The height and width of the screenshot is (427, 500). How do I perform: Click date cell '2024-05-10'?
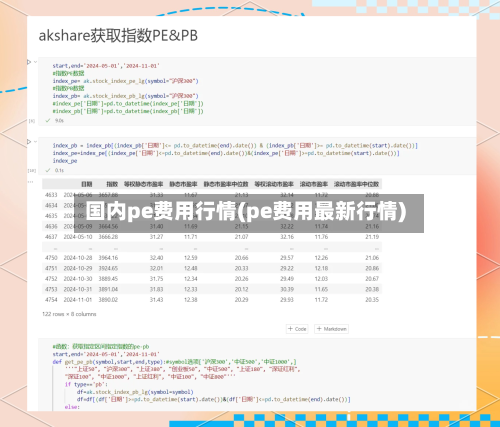coord(78,237)
